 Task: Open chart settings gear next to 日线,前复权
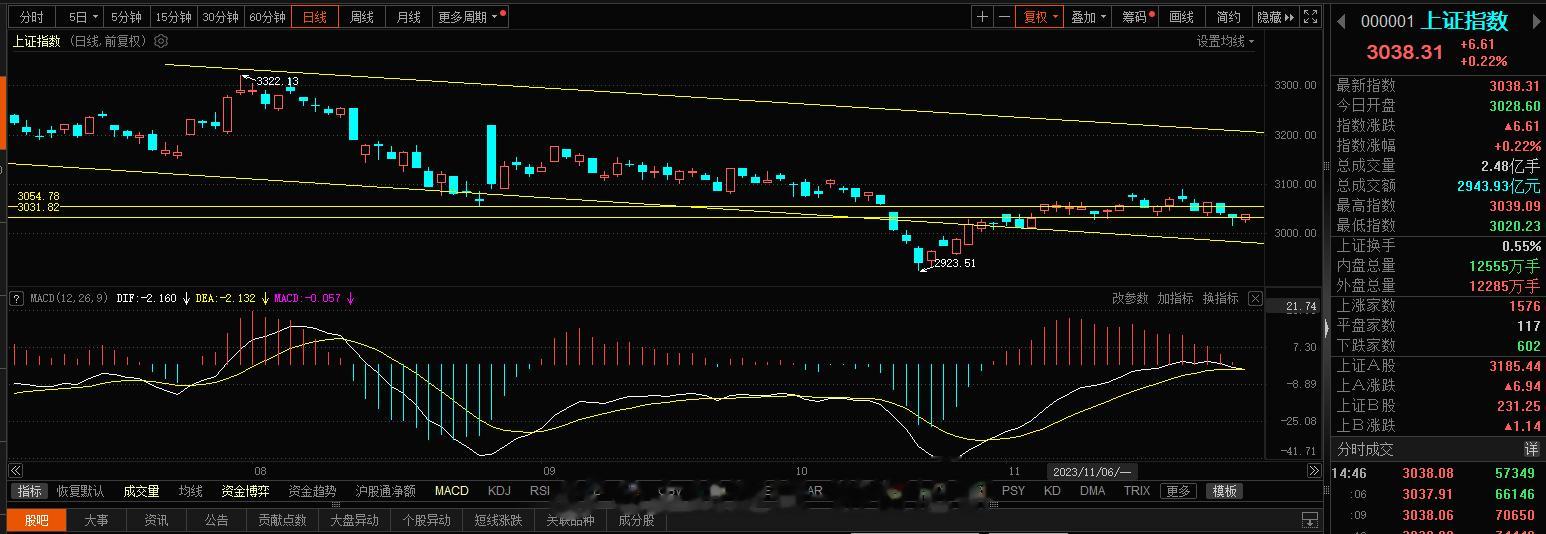pyautogui.click(x=161, y=41)
